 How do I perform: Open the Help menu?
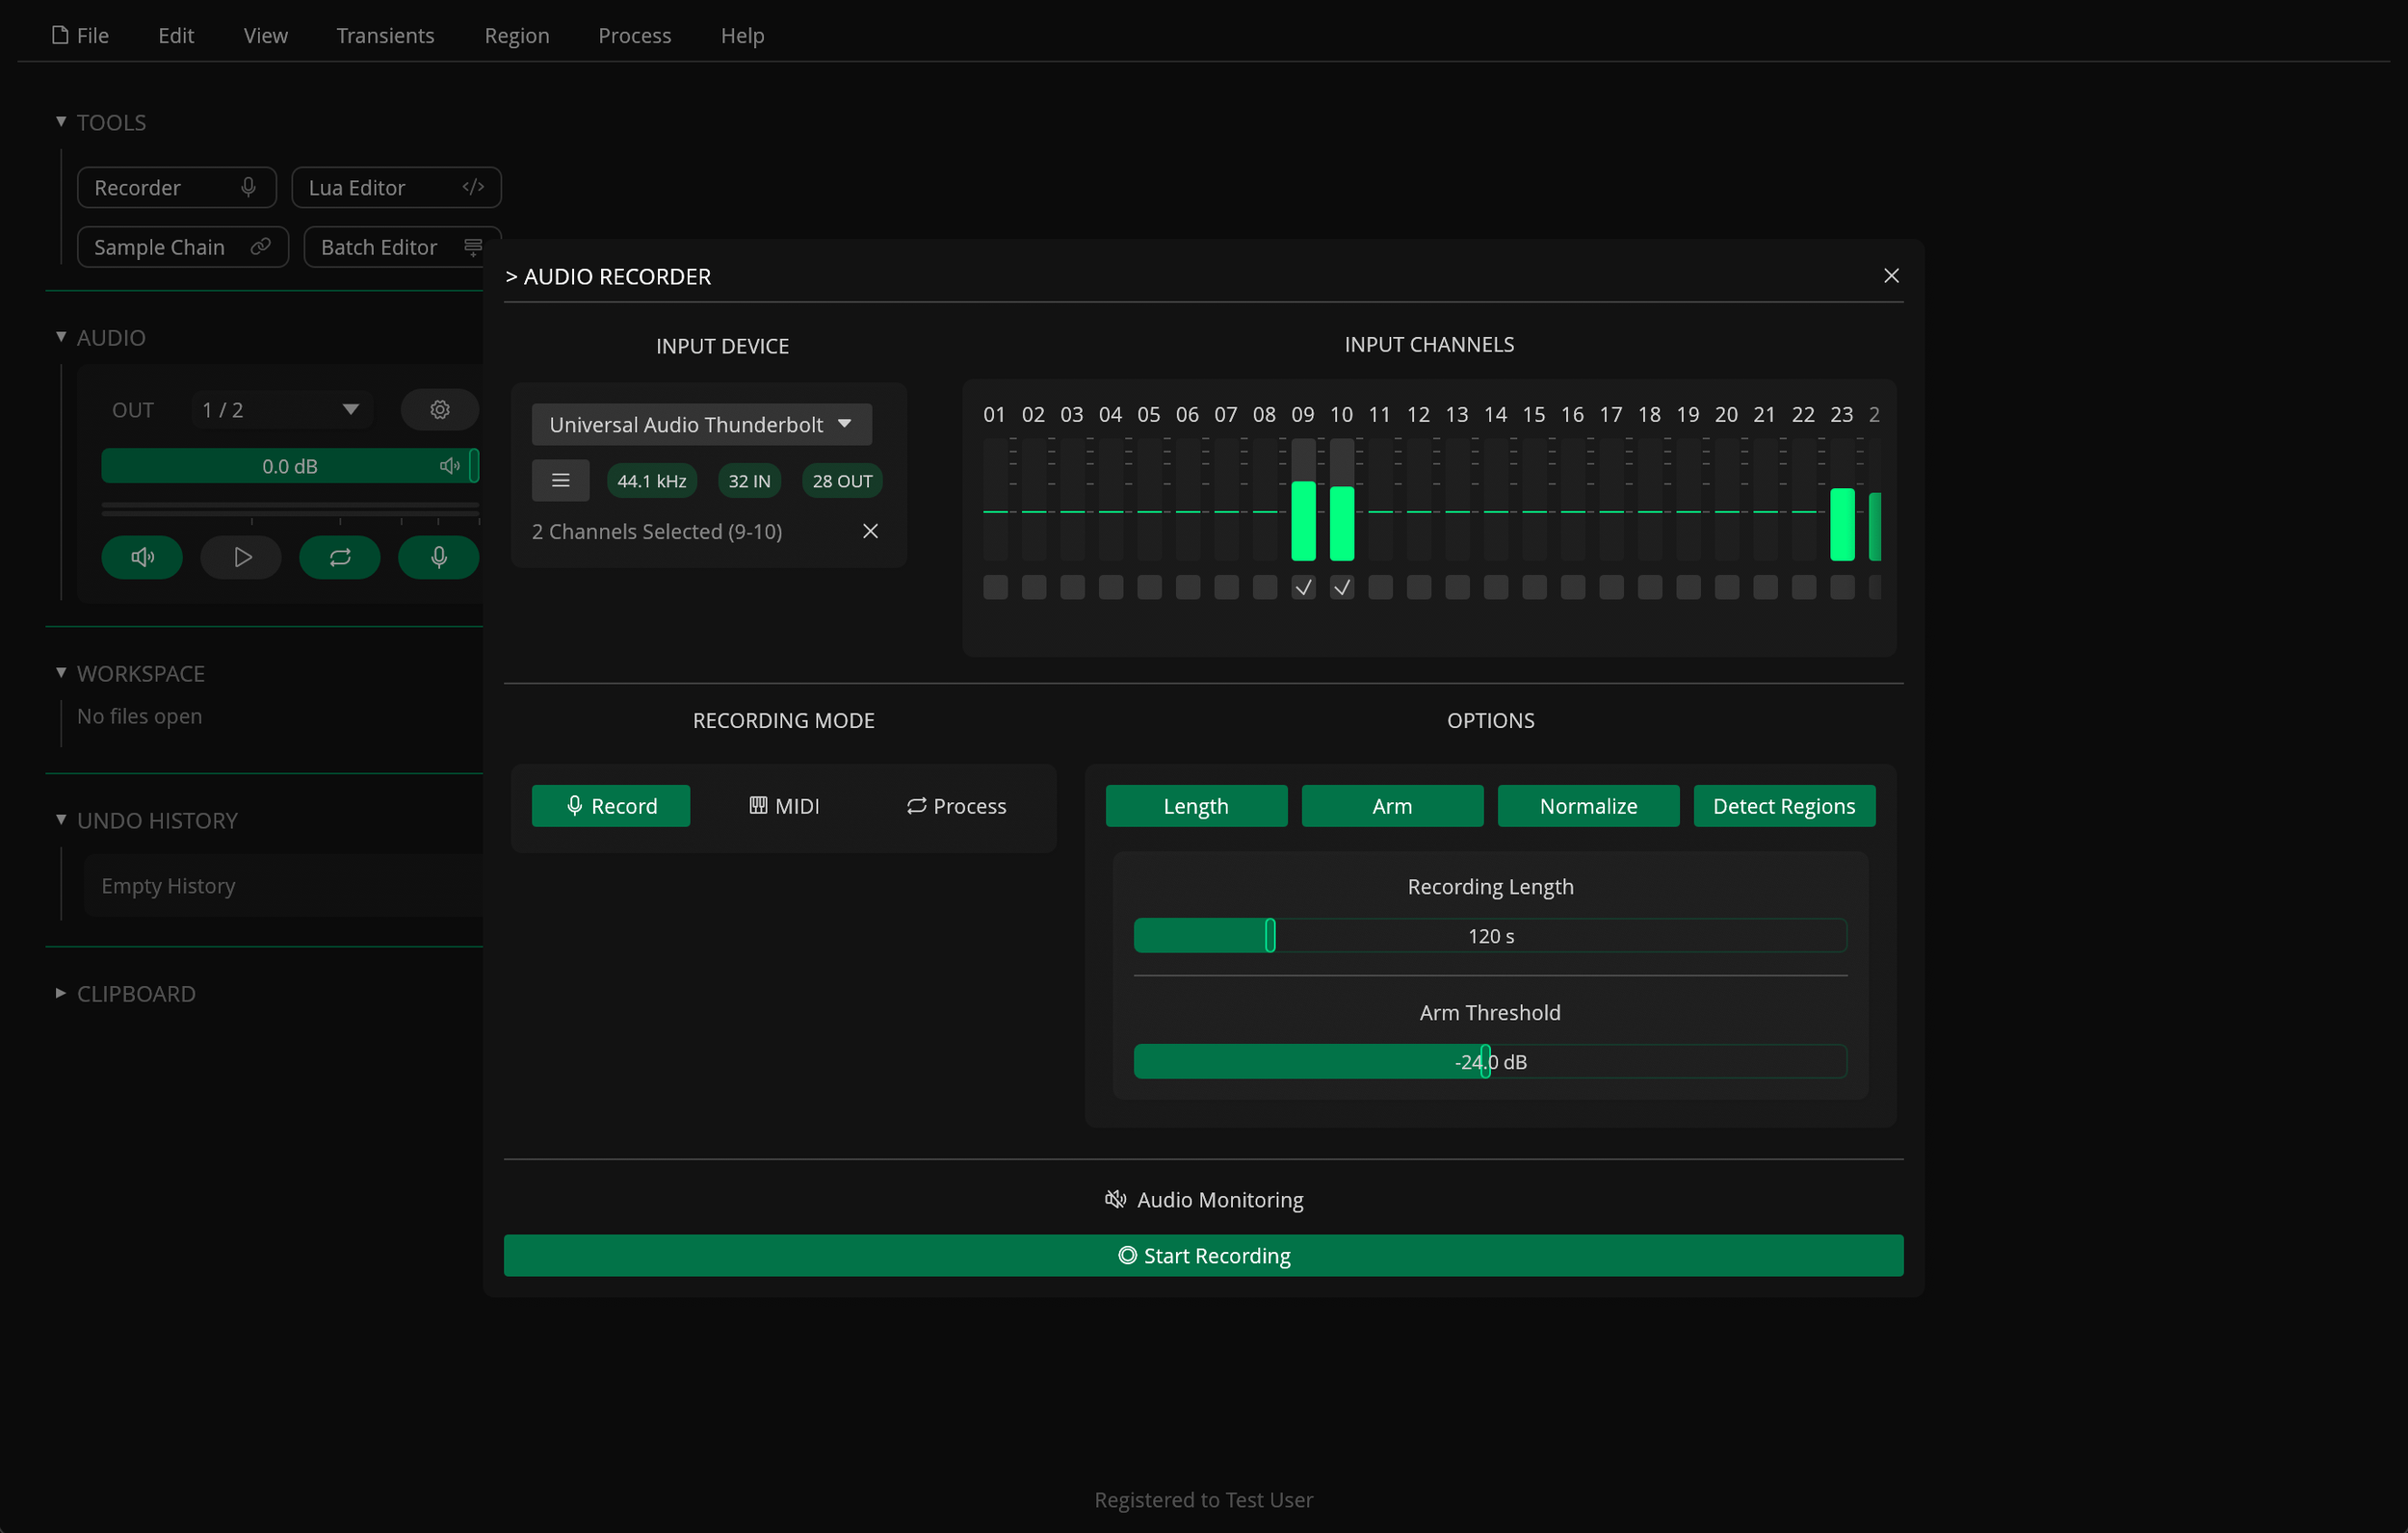[x=742, y=35]
